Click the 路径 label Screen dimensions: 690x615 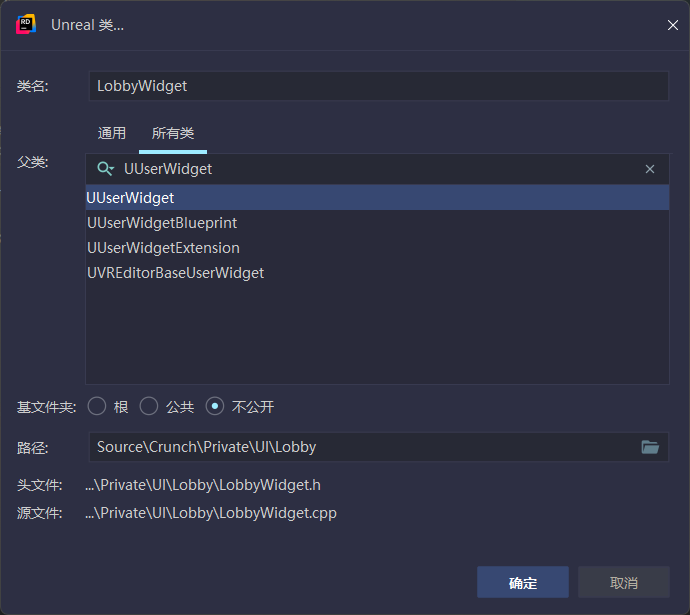click(33, 448)
